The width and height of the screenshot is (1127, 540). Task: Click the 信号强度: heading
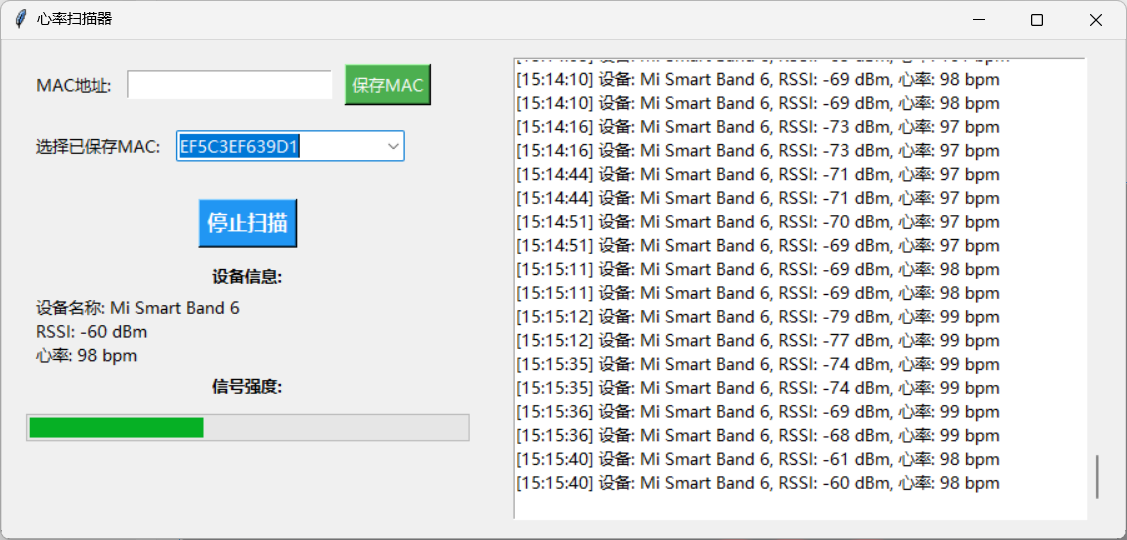tap(247, 388)
